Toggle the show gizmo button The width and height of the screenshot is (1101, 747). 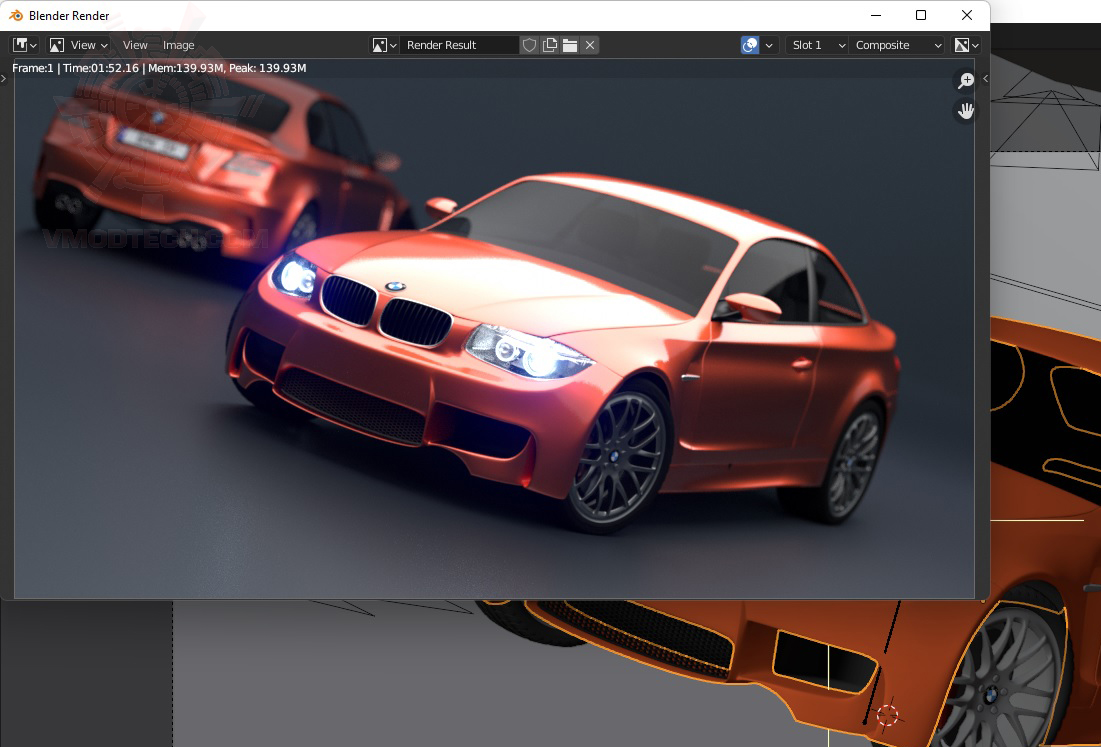click(x=750, y=45)
